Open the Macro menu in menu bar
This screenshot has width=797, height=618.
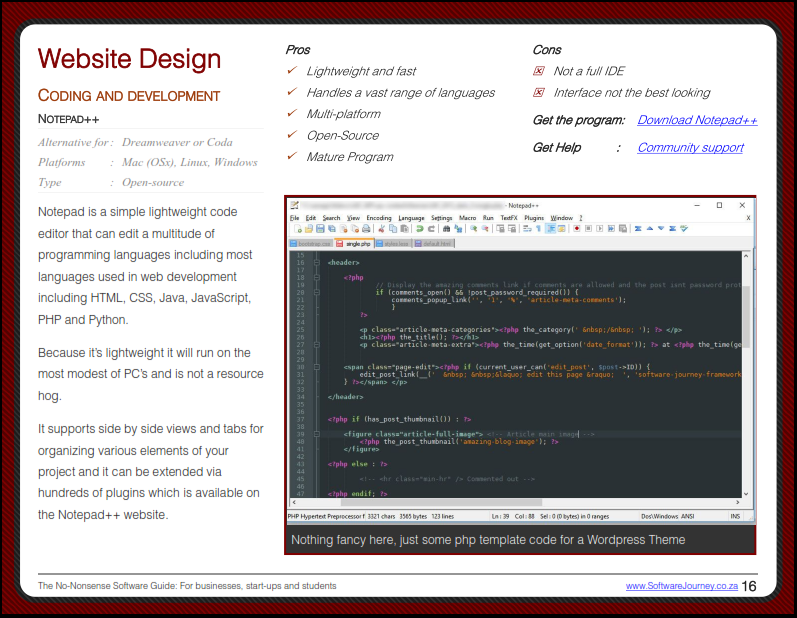[x=467, y=217]
